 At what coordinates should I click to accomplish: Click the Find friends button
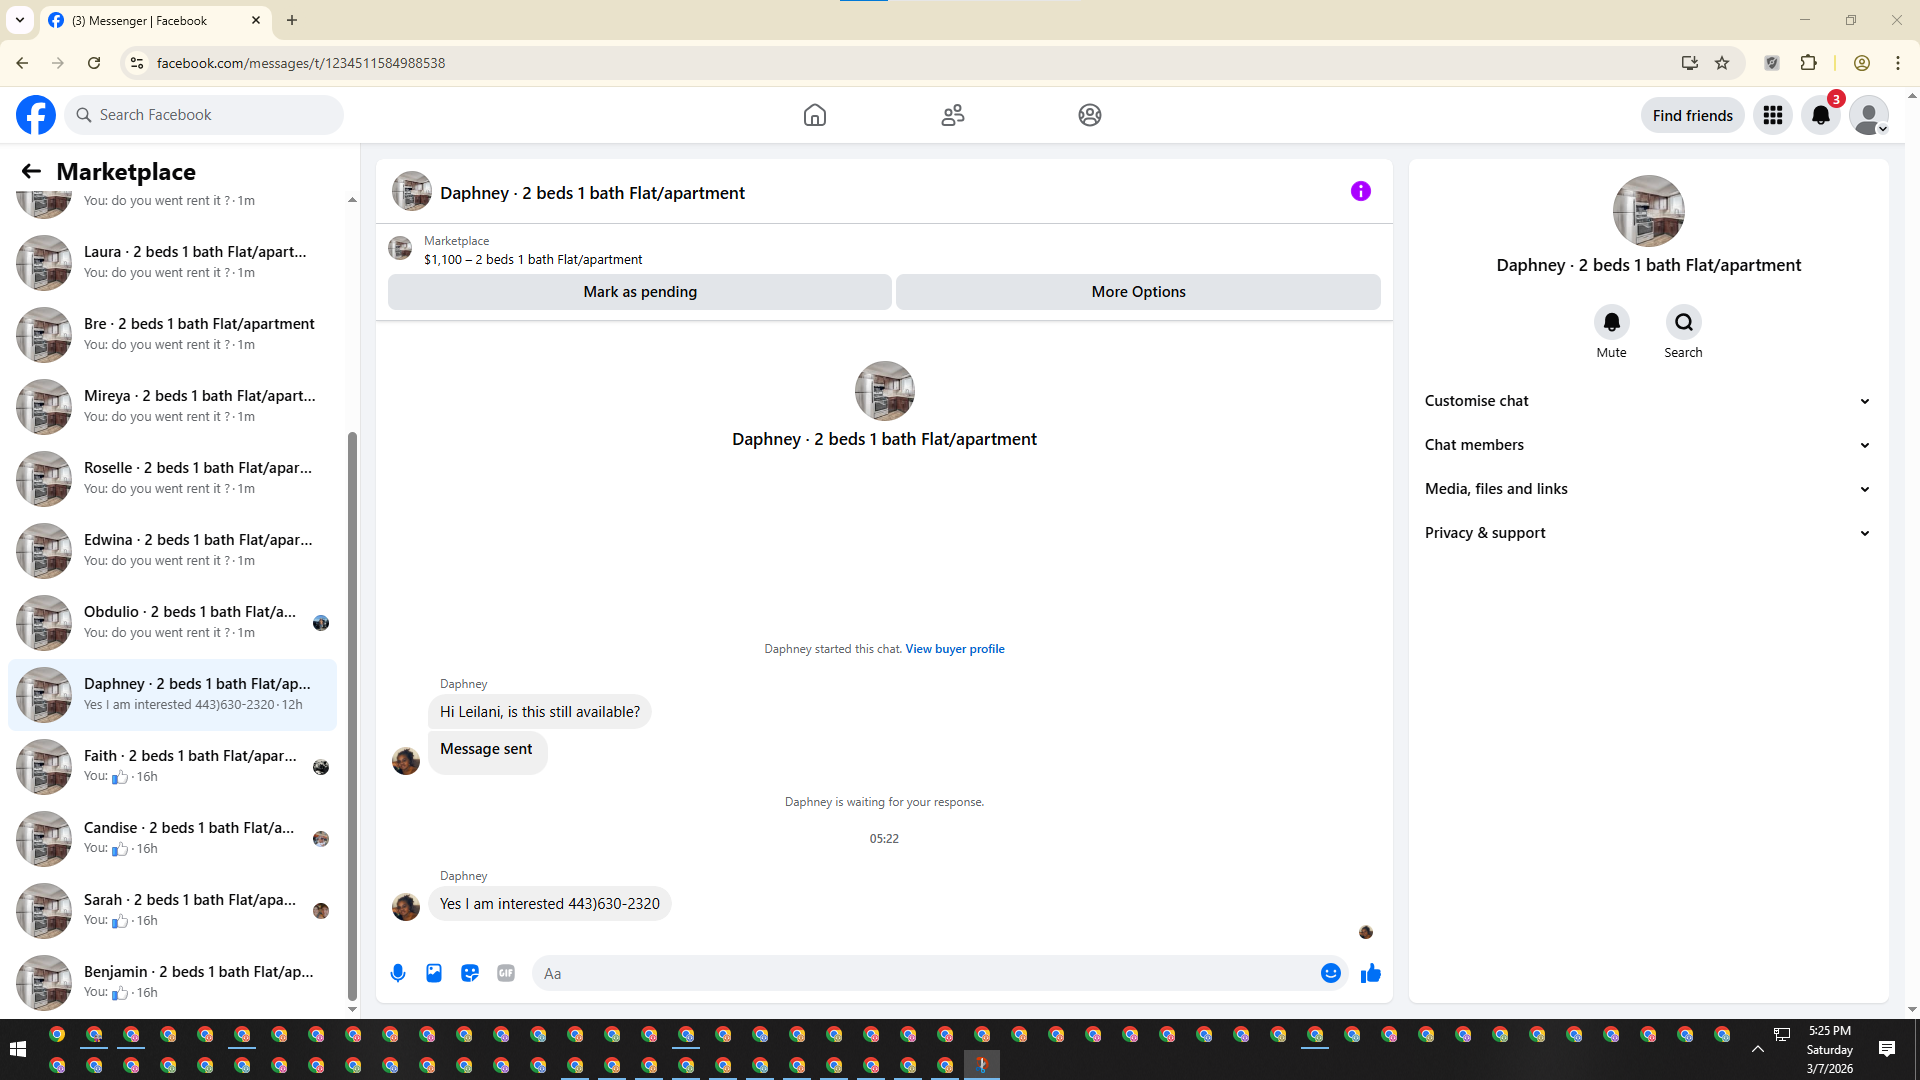point(1693,115)
